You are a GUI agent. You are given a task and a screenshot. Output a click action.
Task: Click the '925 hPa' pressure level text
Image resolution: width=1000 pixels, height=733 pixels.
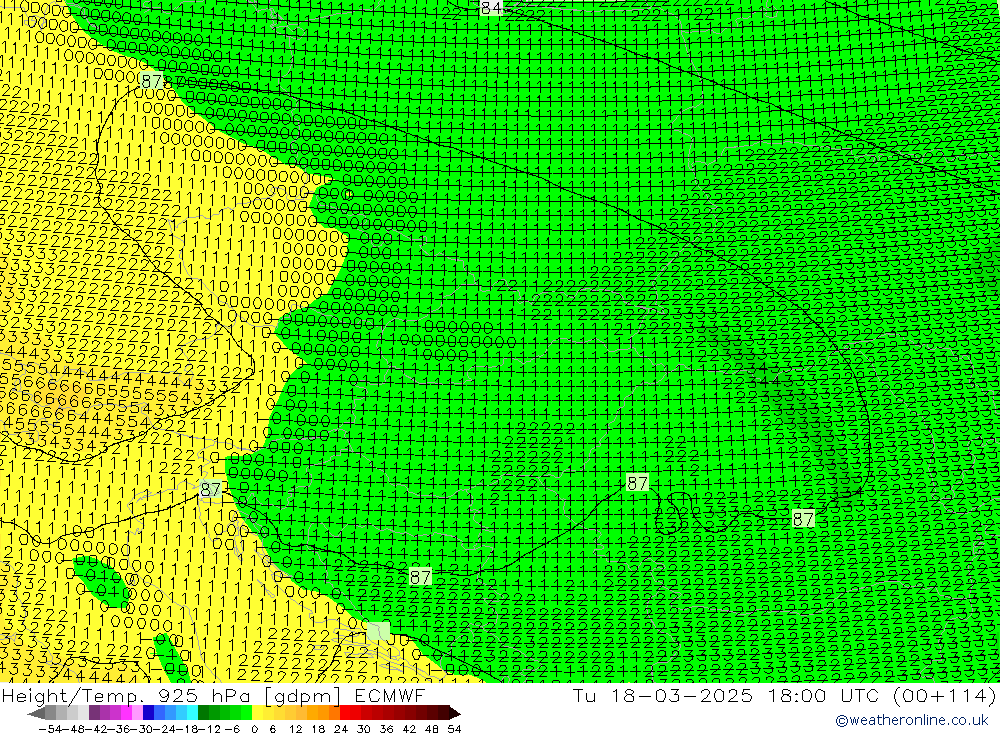pyautogui.click(x=203, y=696)
